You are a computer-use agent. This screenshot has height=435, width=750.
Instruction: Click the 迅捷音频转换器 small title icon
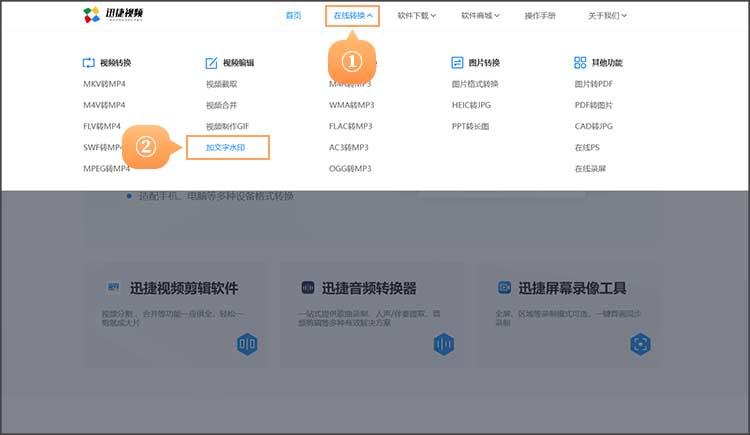(308, 288)
